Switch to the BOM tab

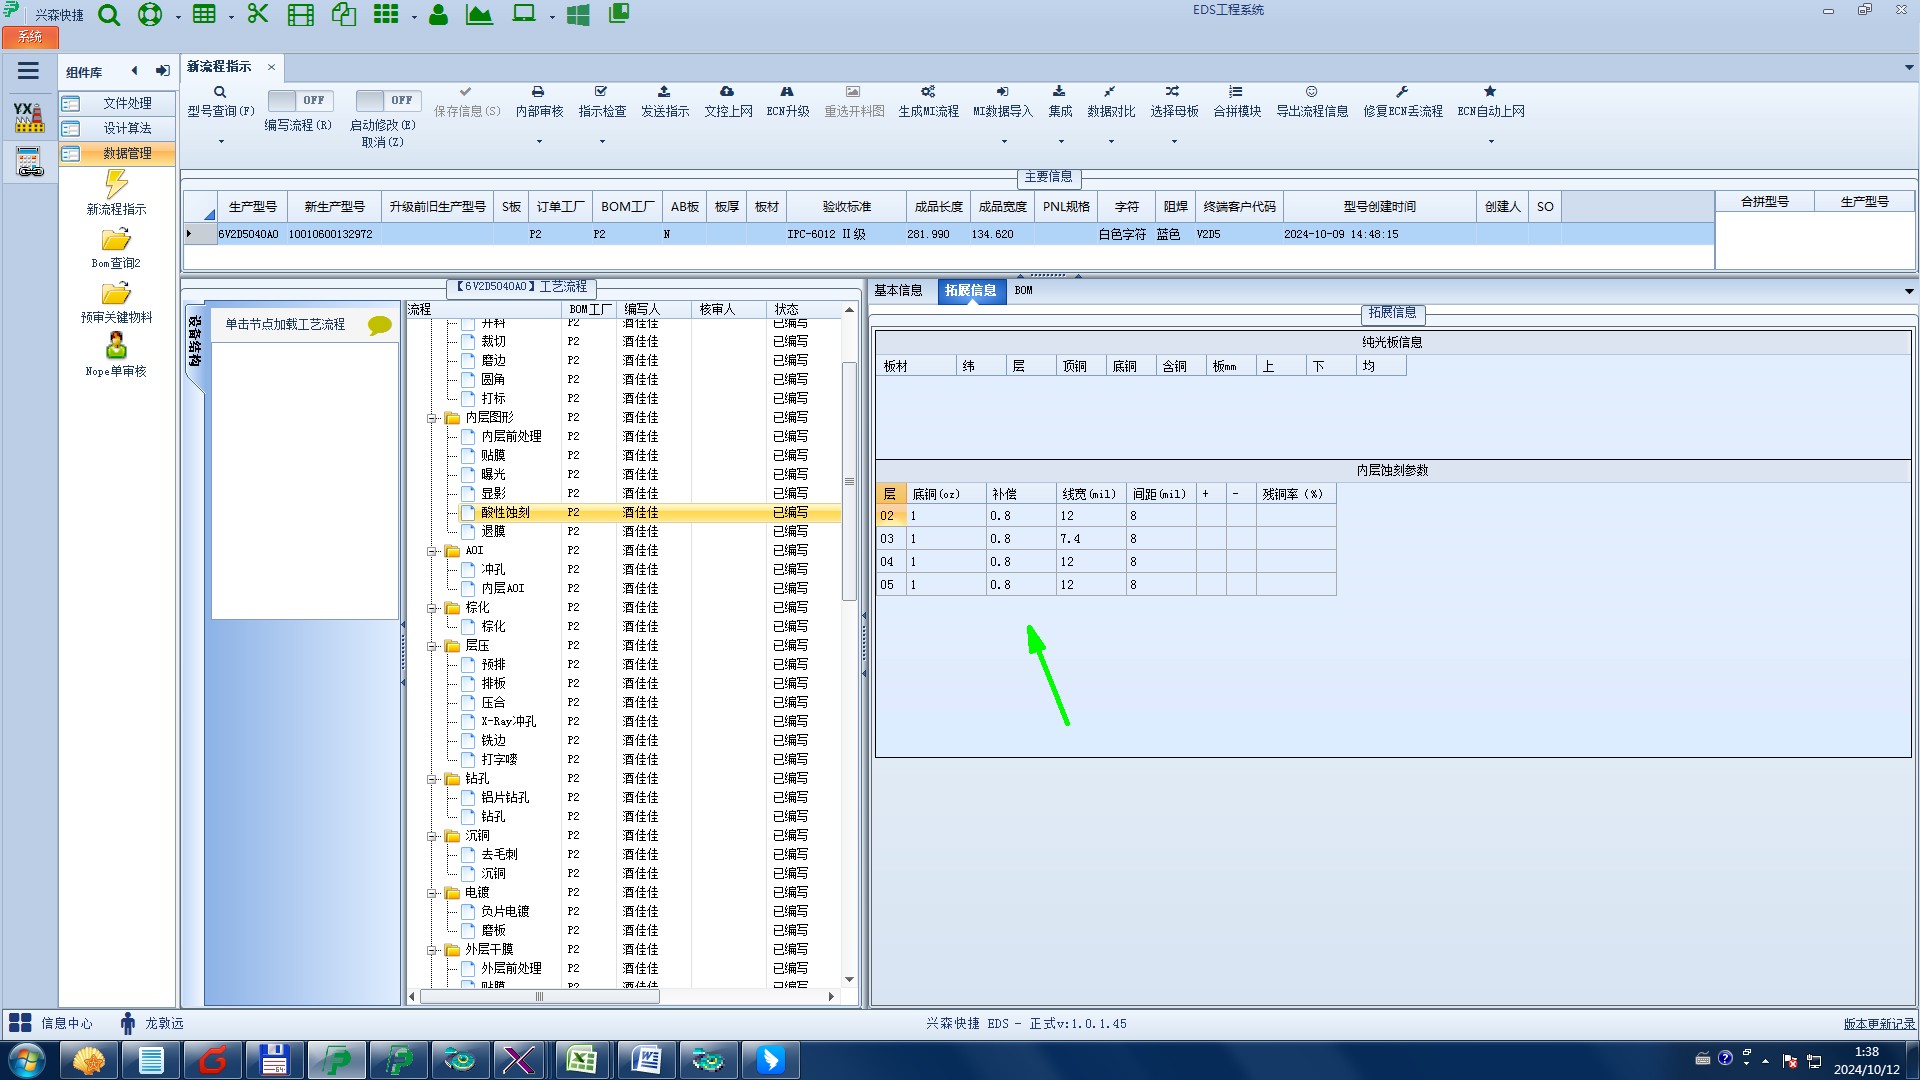tap(1023, 290)
